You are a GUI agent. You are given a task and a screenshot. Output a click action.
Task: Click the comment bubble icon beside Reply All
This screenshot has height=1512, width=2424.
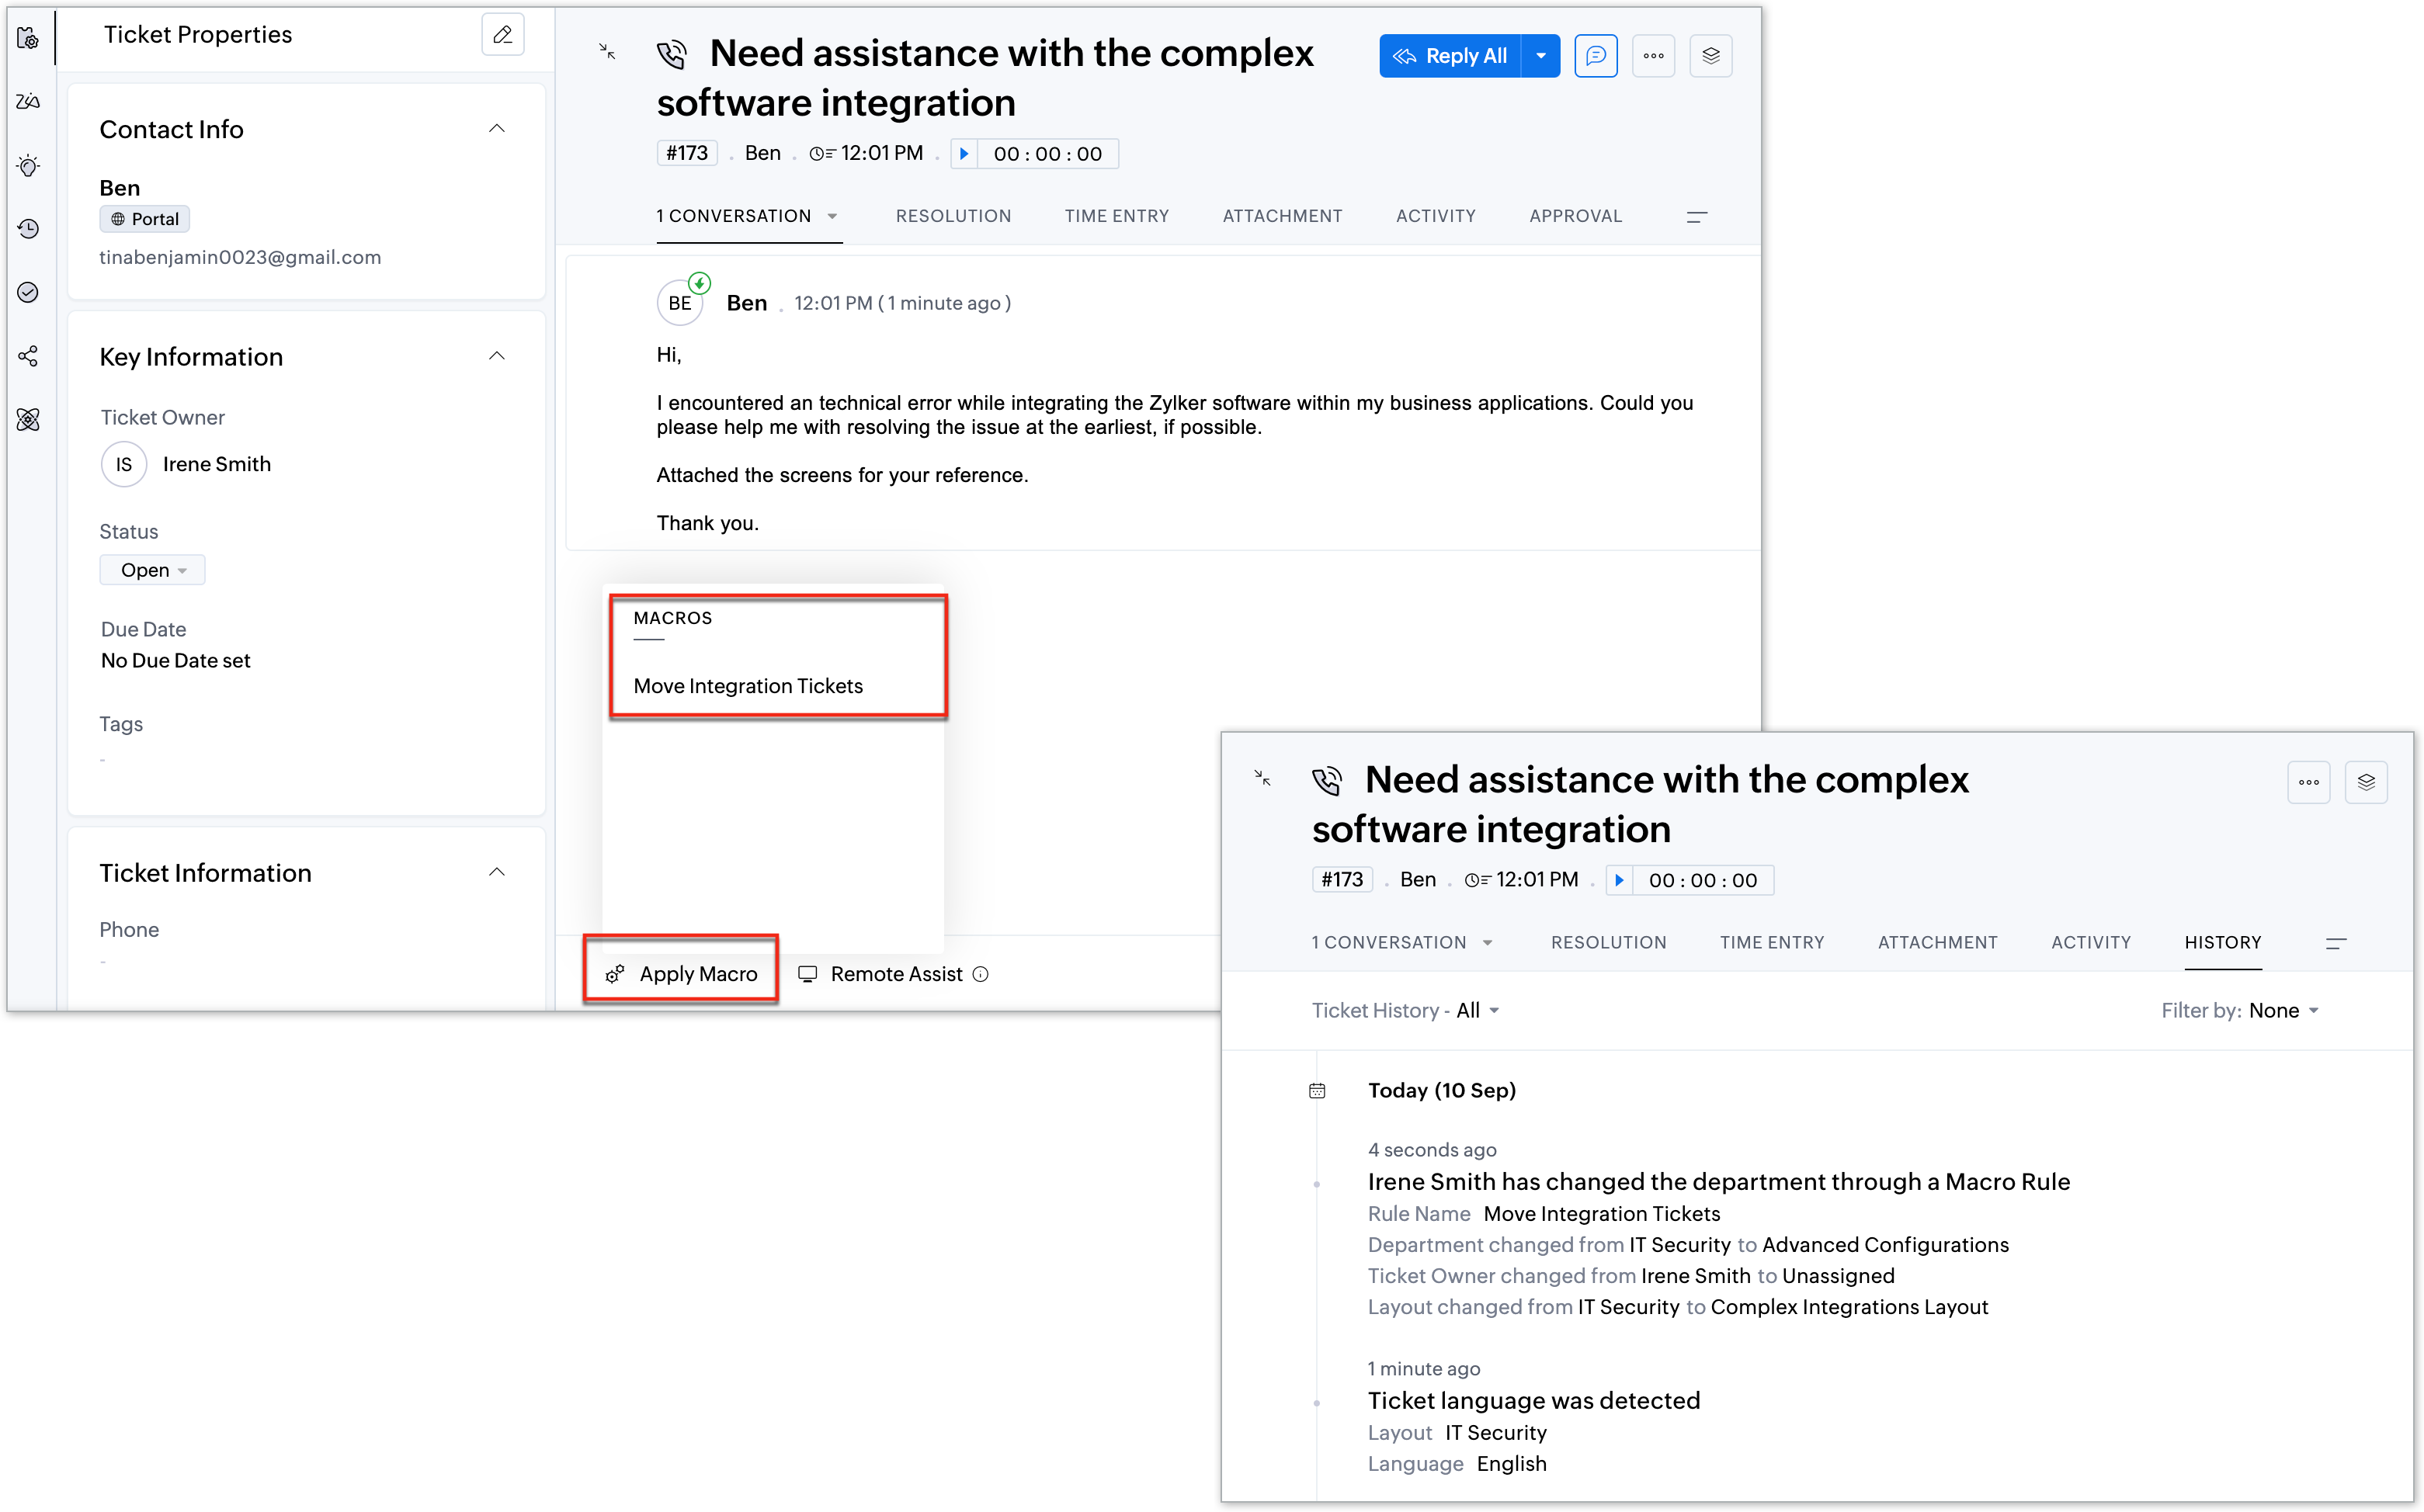[x=1595, y=56]
